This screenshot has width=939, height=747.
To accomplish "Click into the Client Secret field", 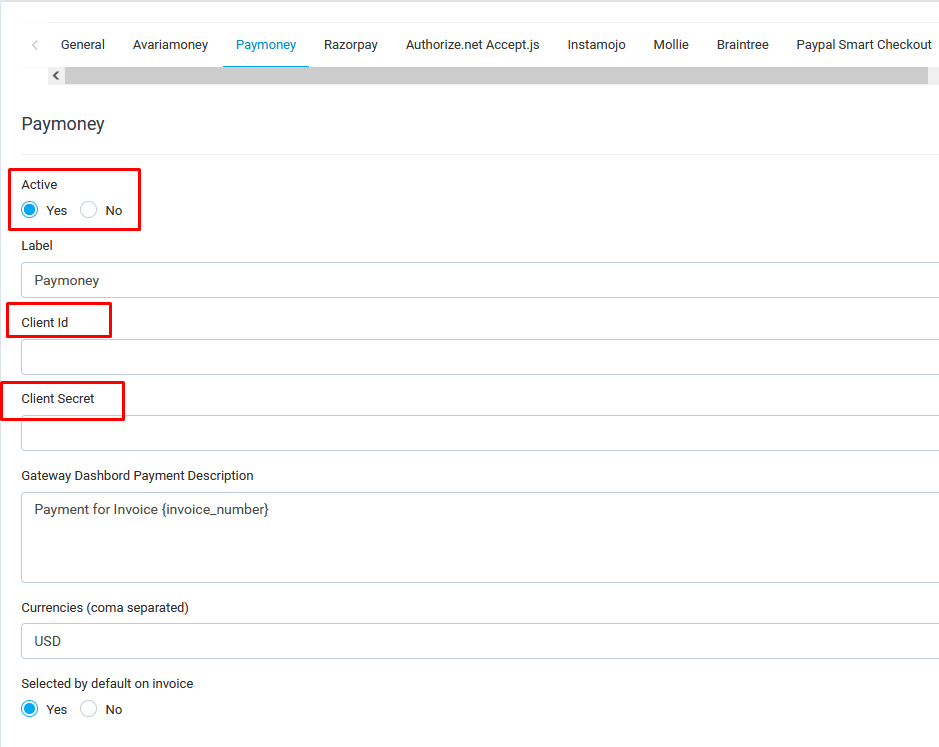I will [x=480, y=434].
